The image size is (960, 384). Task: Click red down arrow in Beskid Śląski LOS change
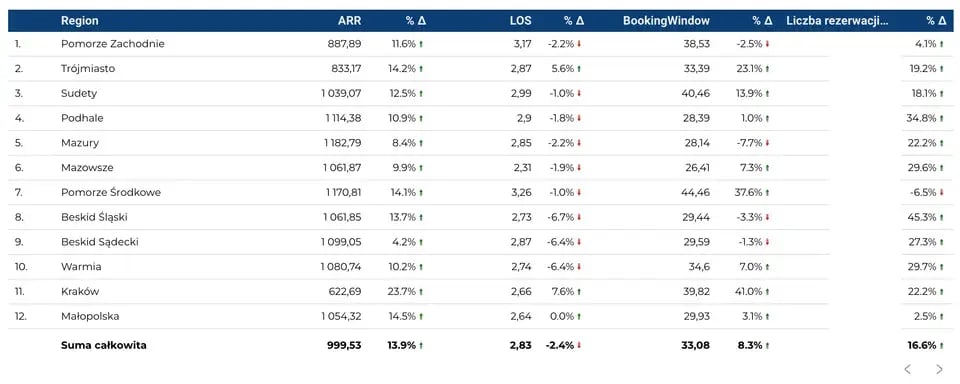tap(579, 217)
